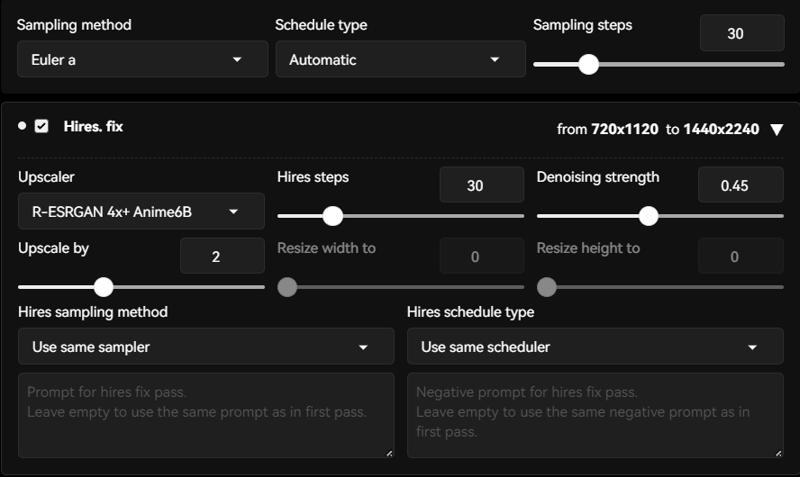Open the Sampling method dropdown showing Euler a
The height and width of the screenshot is (477, 800).
click(x=142, y=60)
